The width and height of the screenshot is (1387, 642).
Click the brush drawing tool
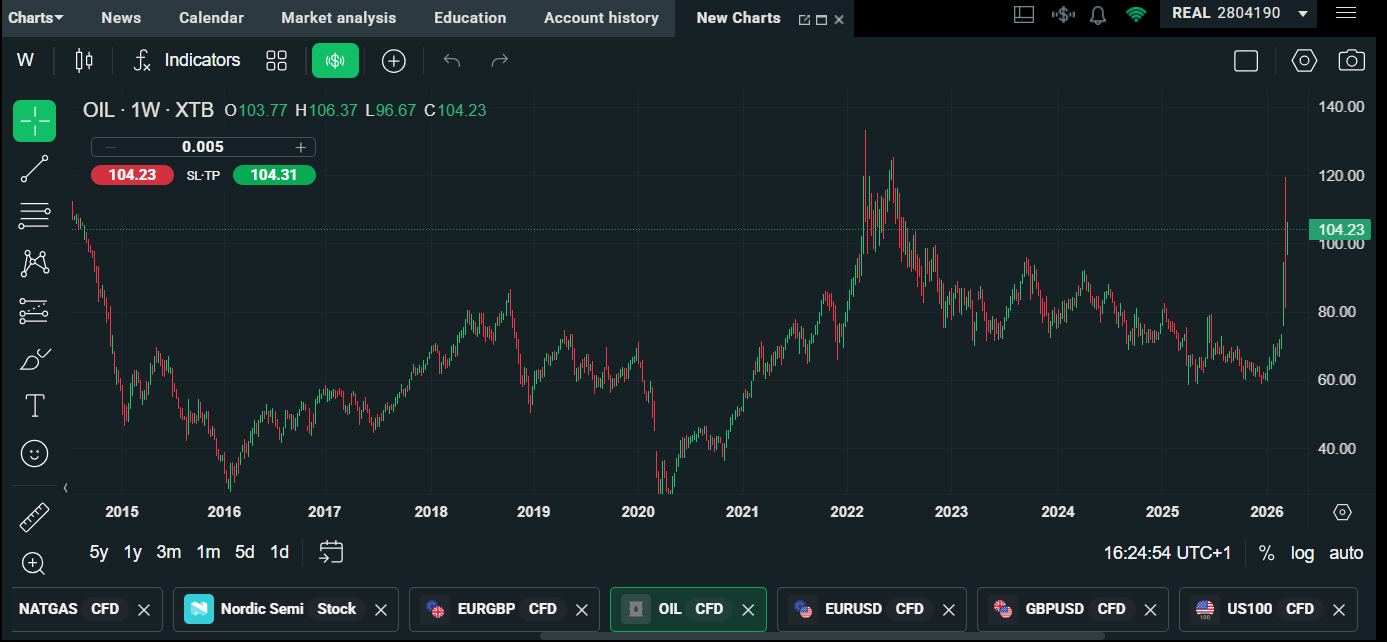(x=34, y=359)
